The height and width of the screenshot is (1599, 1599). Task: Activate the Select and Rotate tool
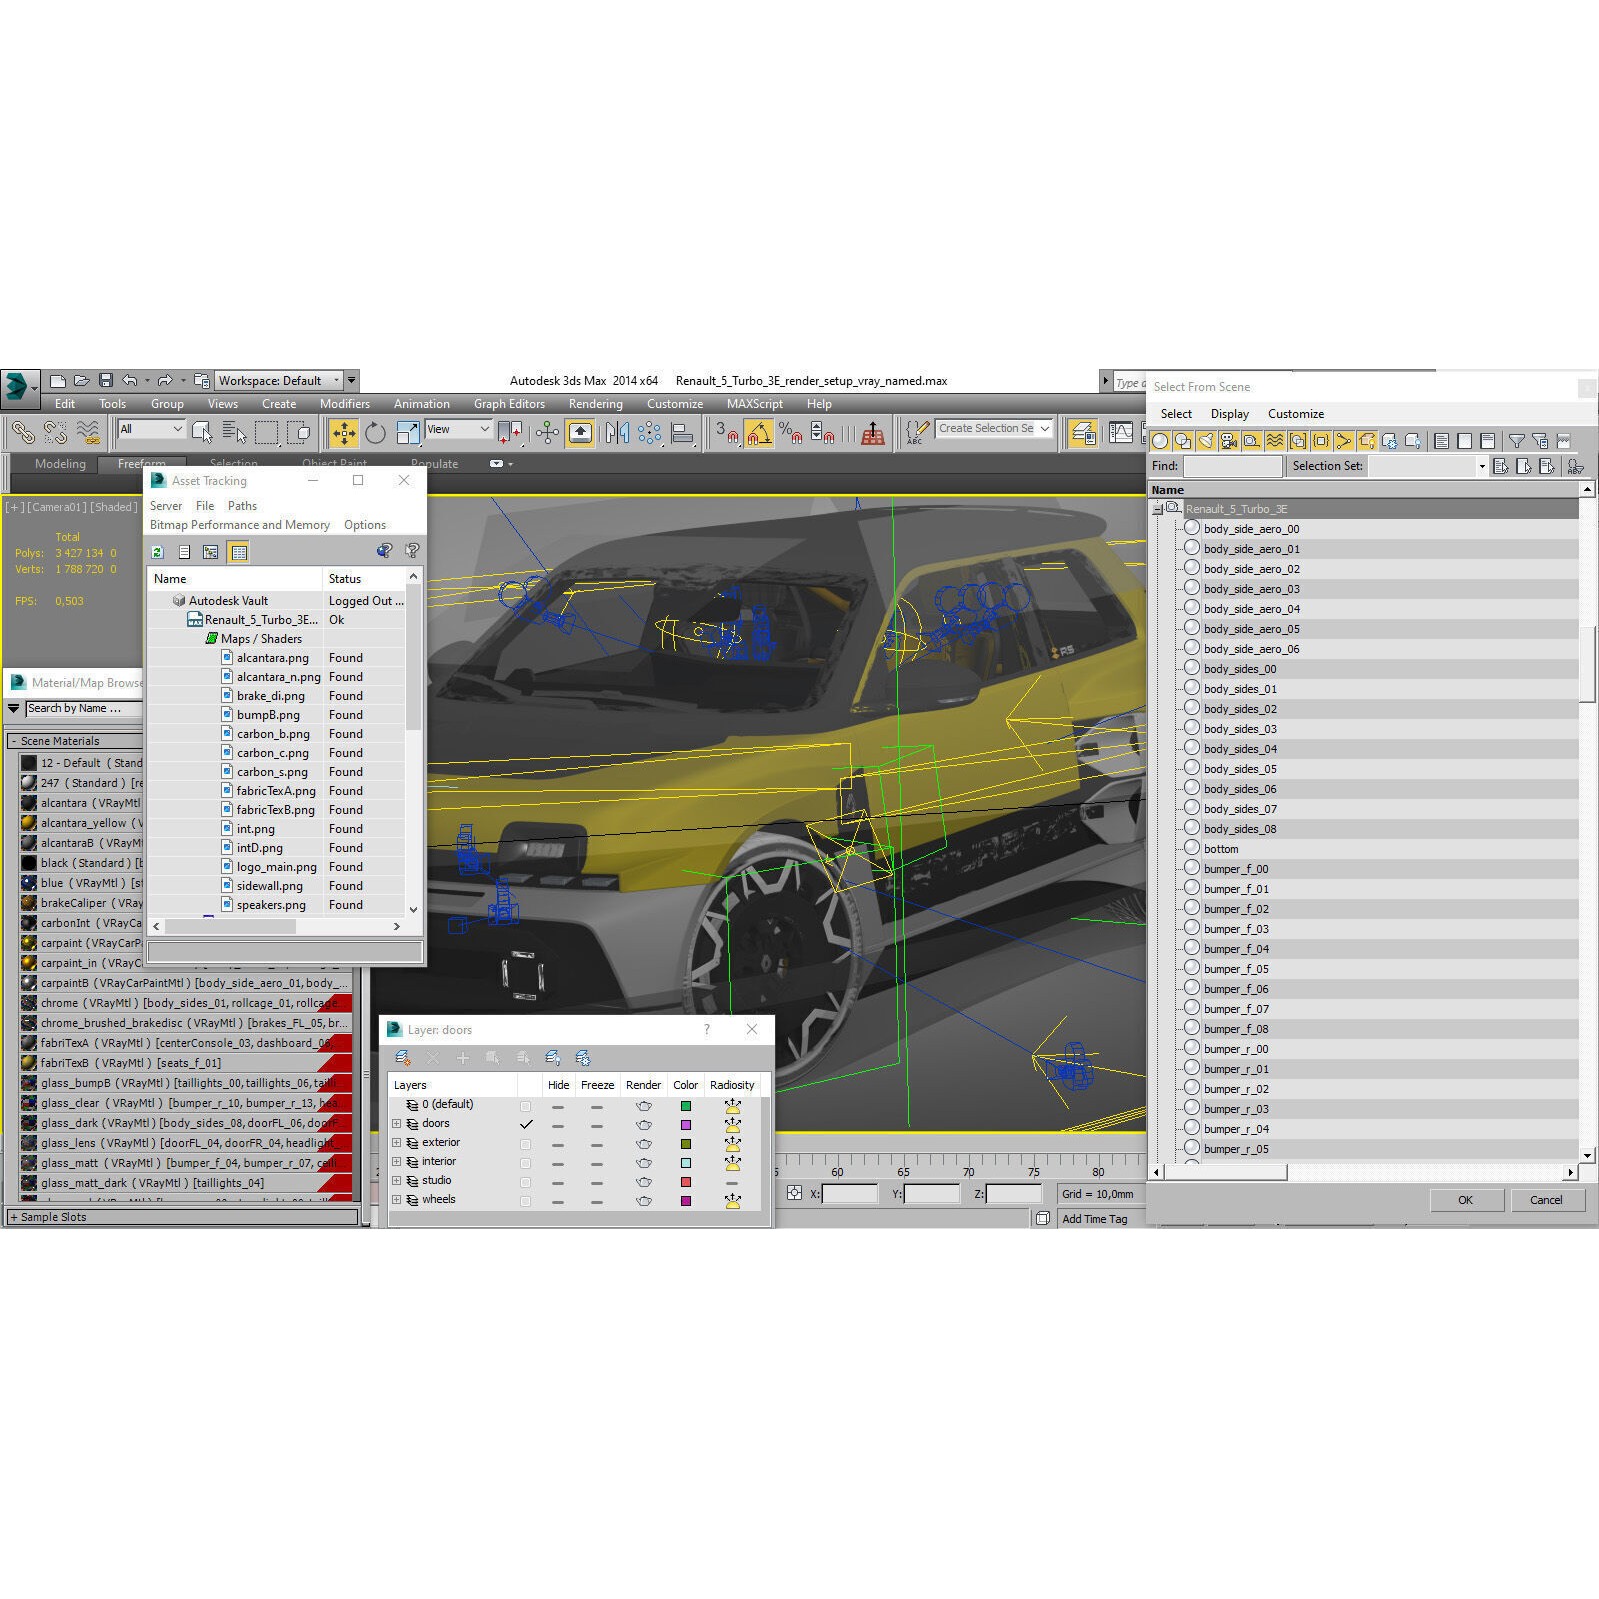pos(375,433)
